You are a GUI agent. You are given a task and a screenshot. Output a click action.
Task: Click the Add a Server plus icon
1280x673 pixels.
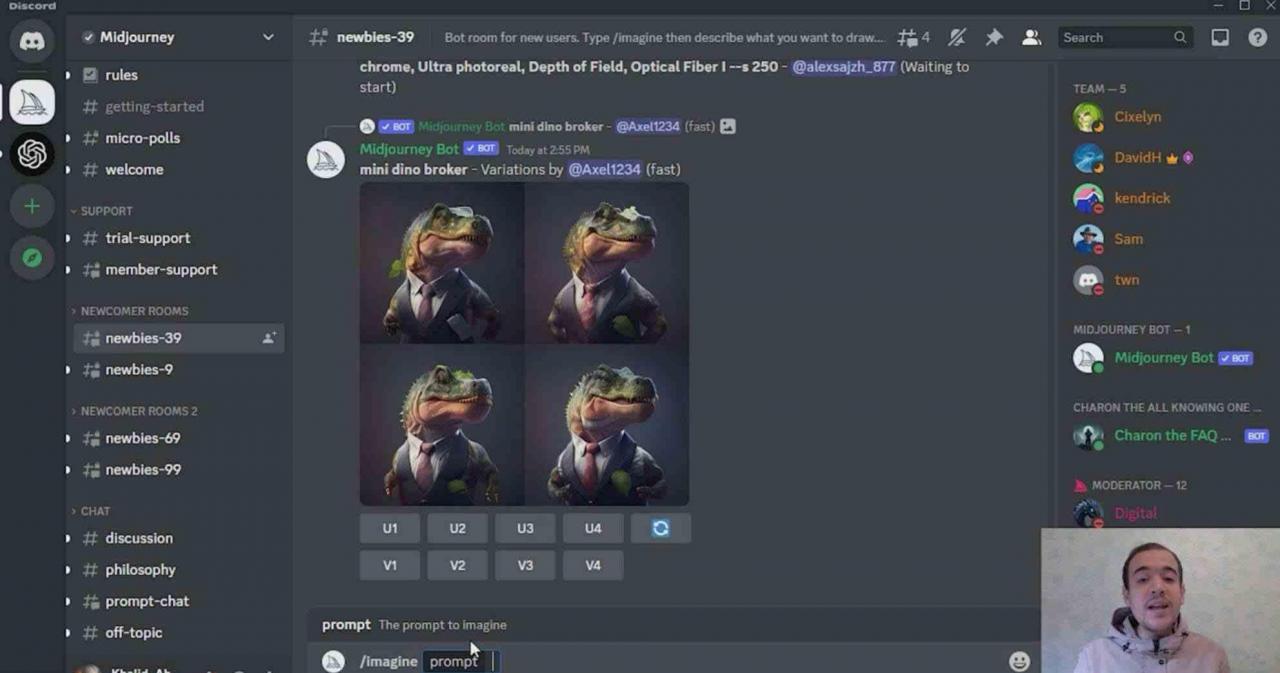(x=32, y=206)
